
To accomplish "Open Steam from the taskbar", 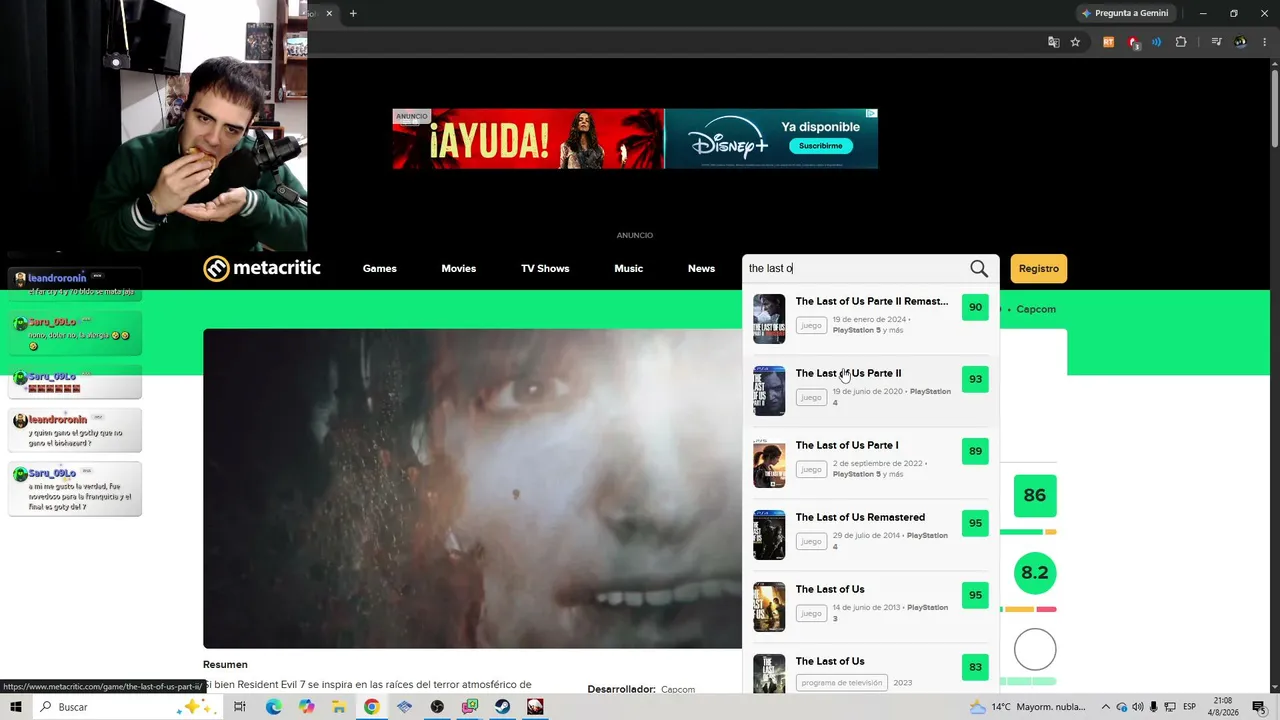I will (503, 707).
